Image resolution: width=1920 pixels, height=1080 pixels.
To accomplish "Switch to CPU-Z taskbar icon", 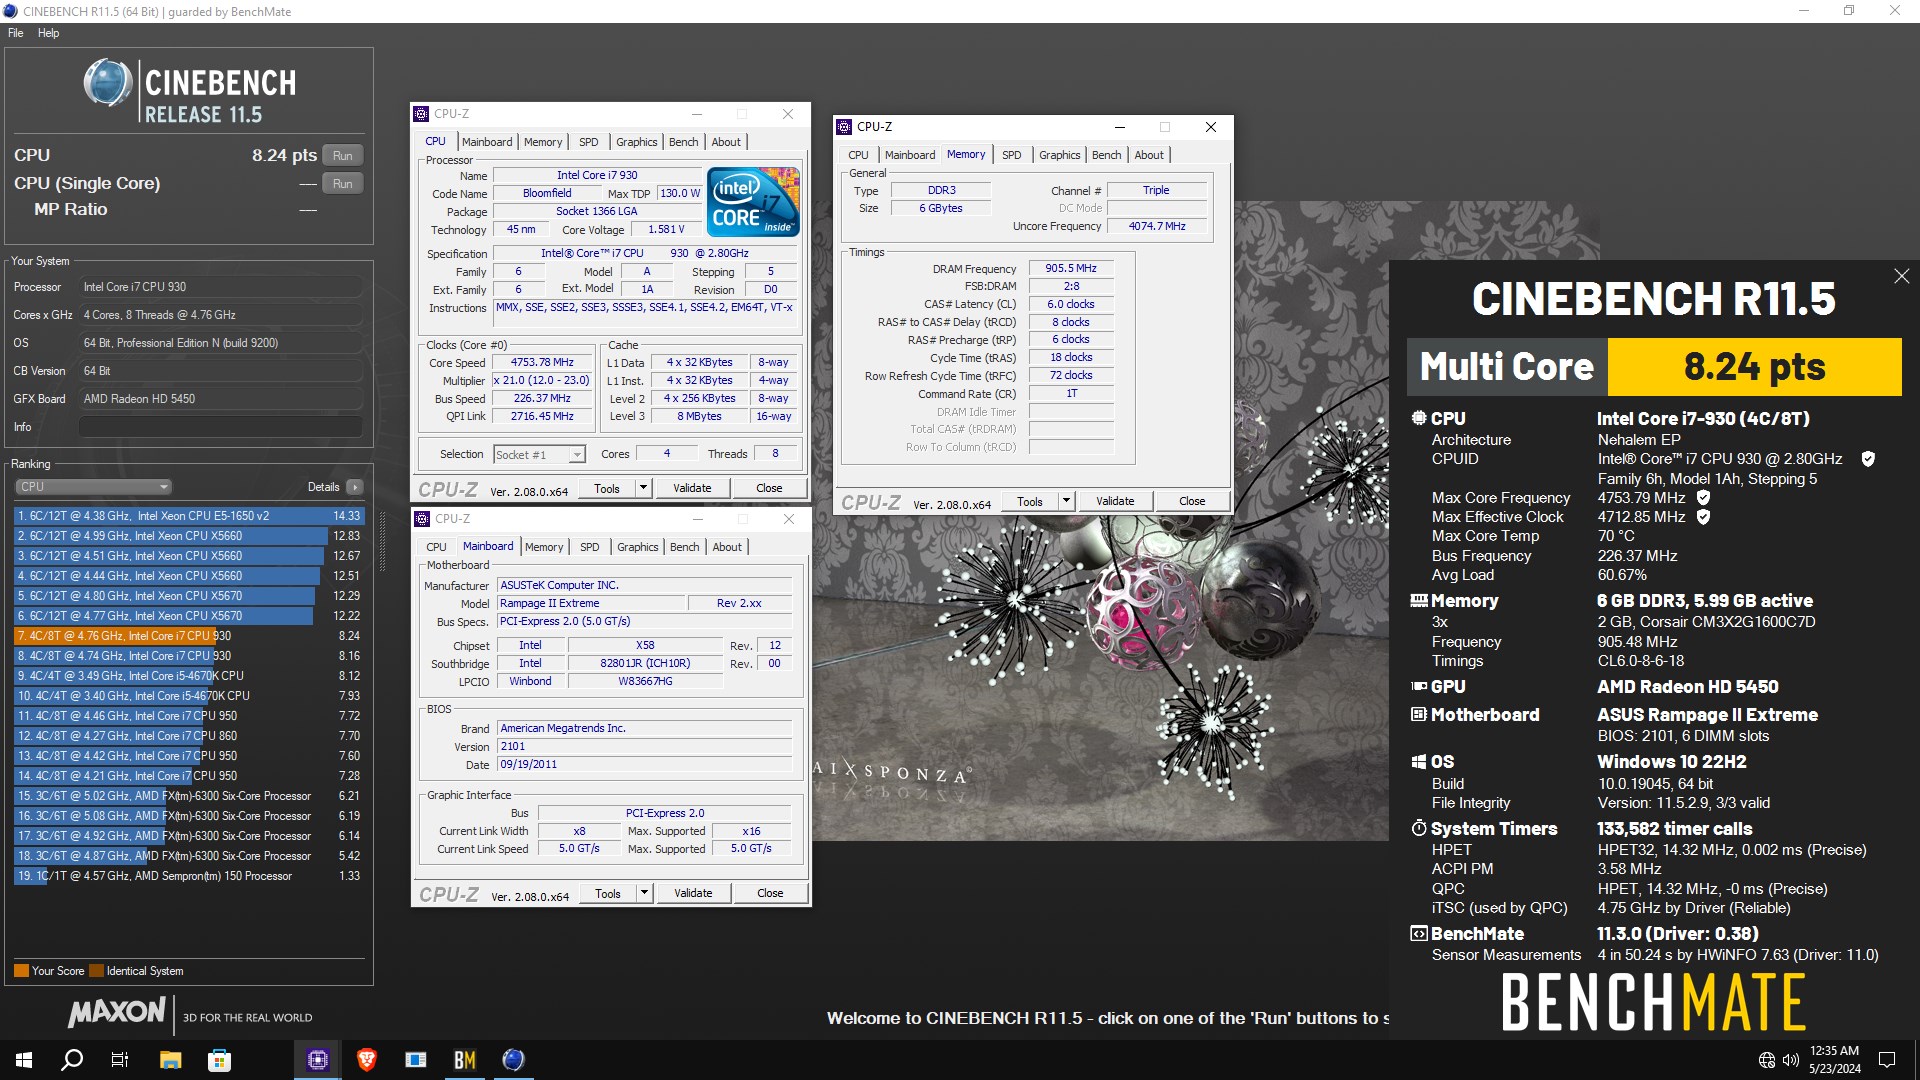I will (318, 1060).
